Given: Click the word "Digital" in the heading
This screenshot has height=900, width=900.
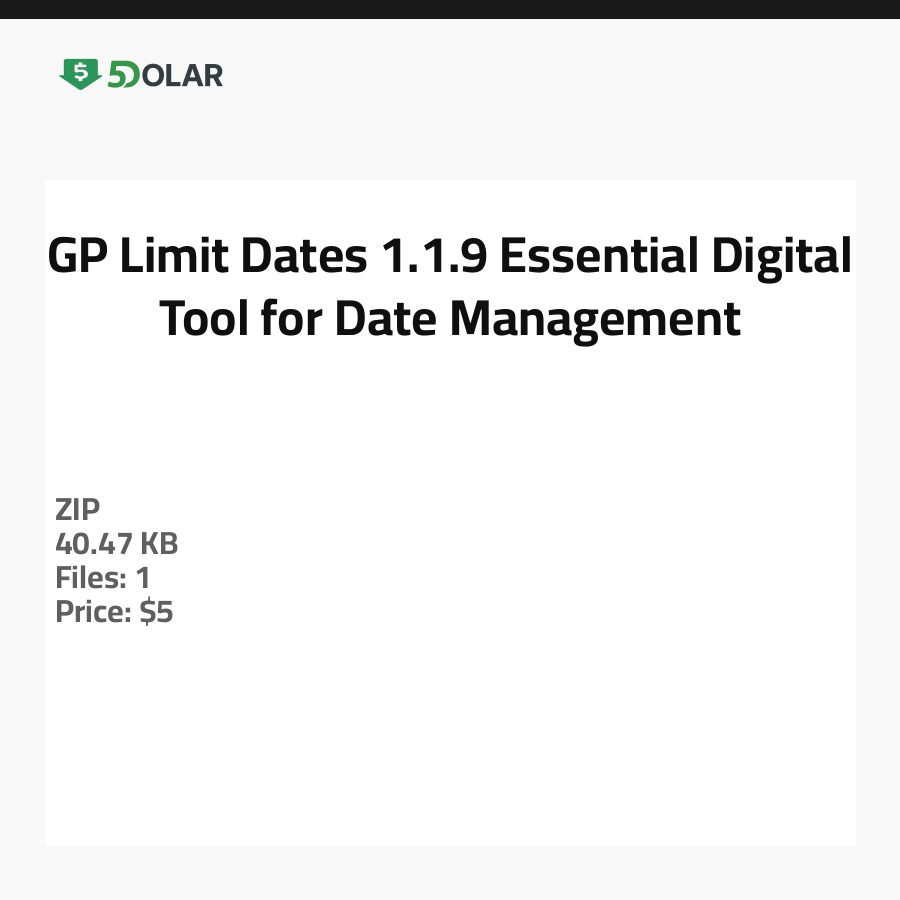Looking at the screenshot, I should pyautogui.click(x=781, y=258).
